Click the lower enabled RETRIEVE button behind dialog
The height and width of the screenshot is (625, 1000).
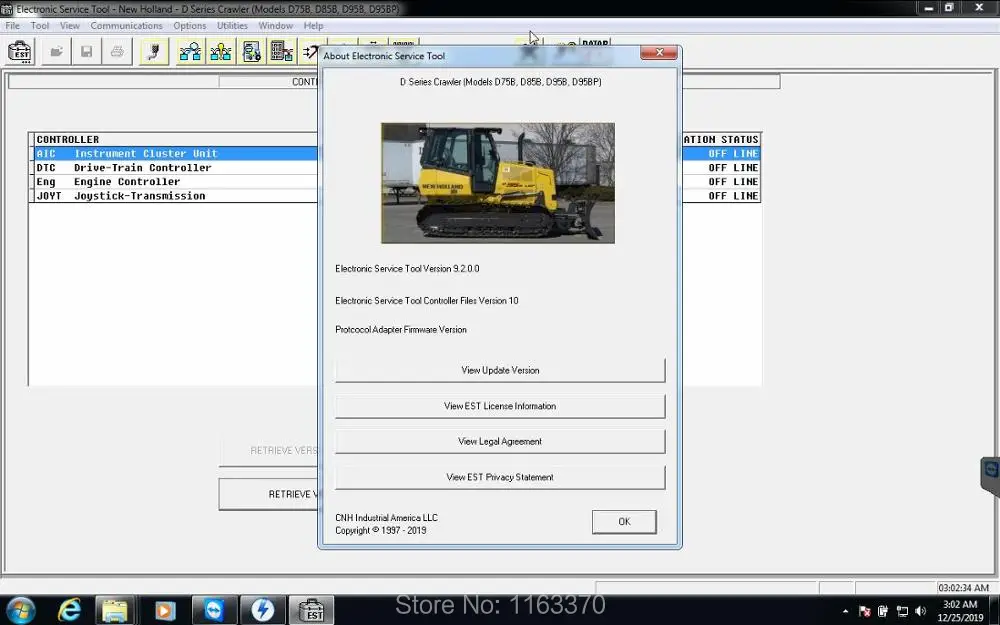tap(268, 494)
